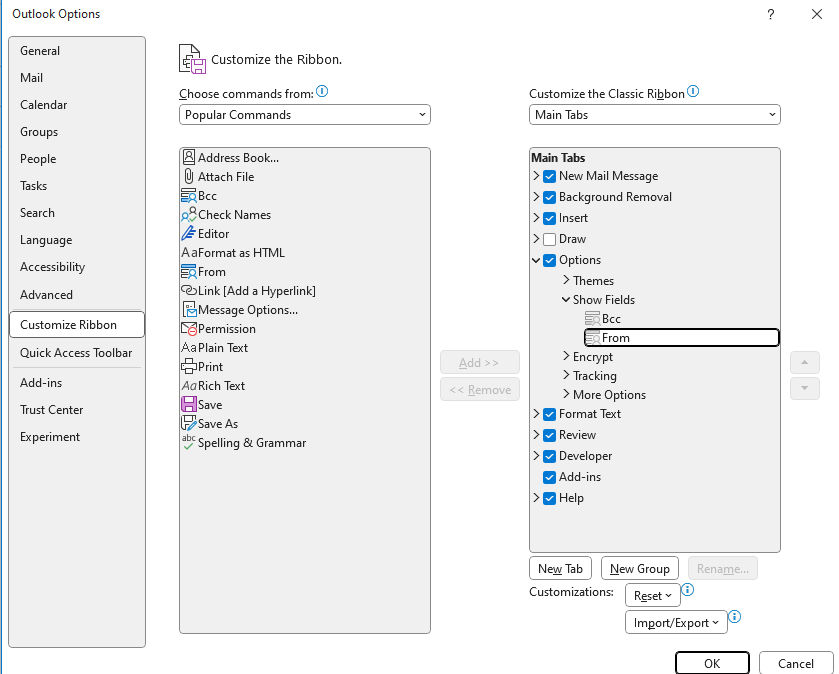Click the Bcc icon under Show Fields
This screenshot has height=674, width=839.
click(x=592, y=319)
